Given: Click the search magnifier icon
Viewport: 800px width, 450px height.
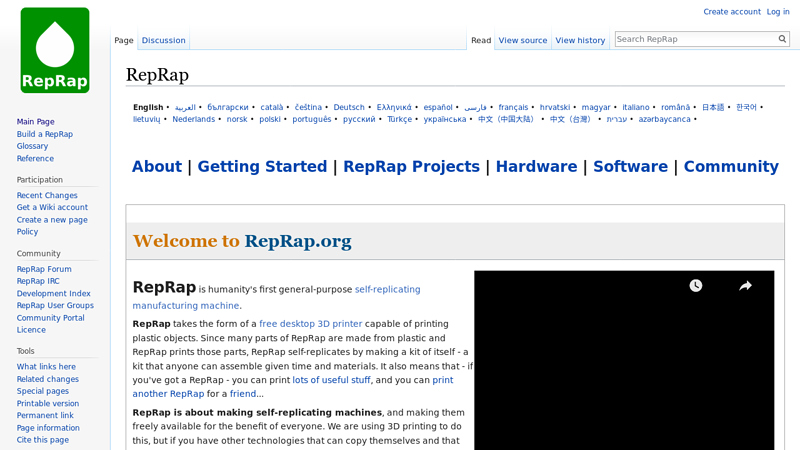Looking at the screenshot, I should coord(782,39).
